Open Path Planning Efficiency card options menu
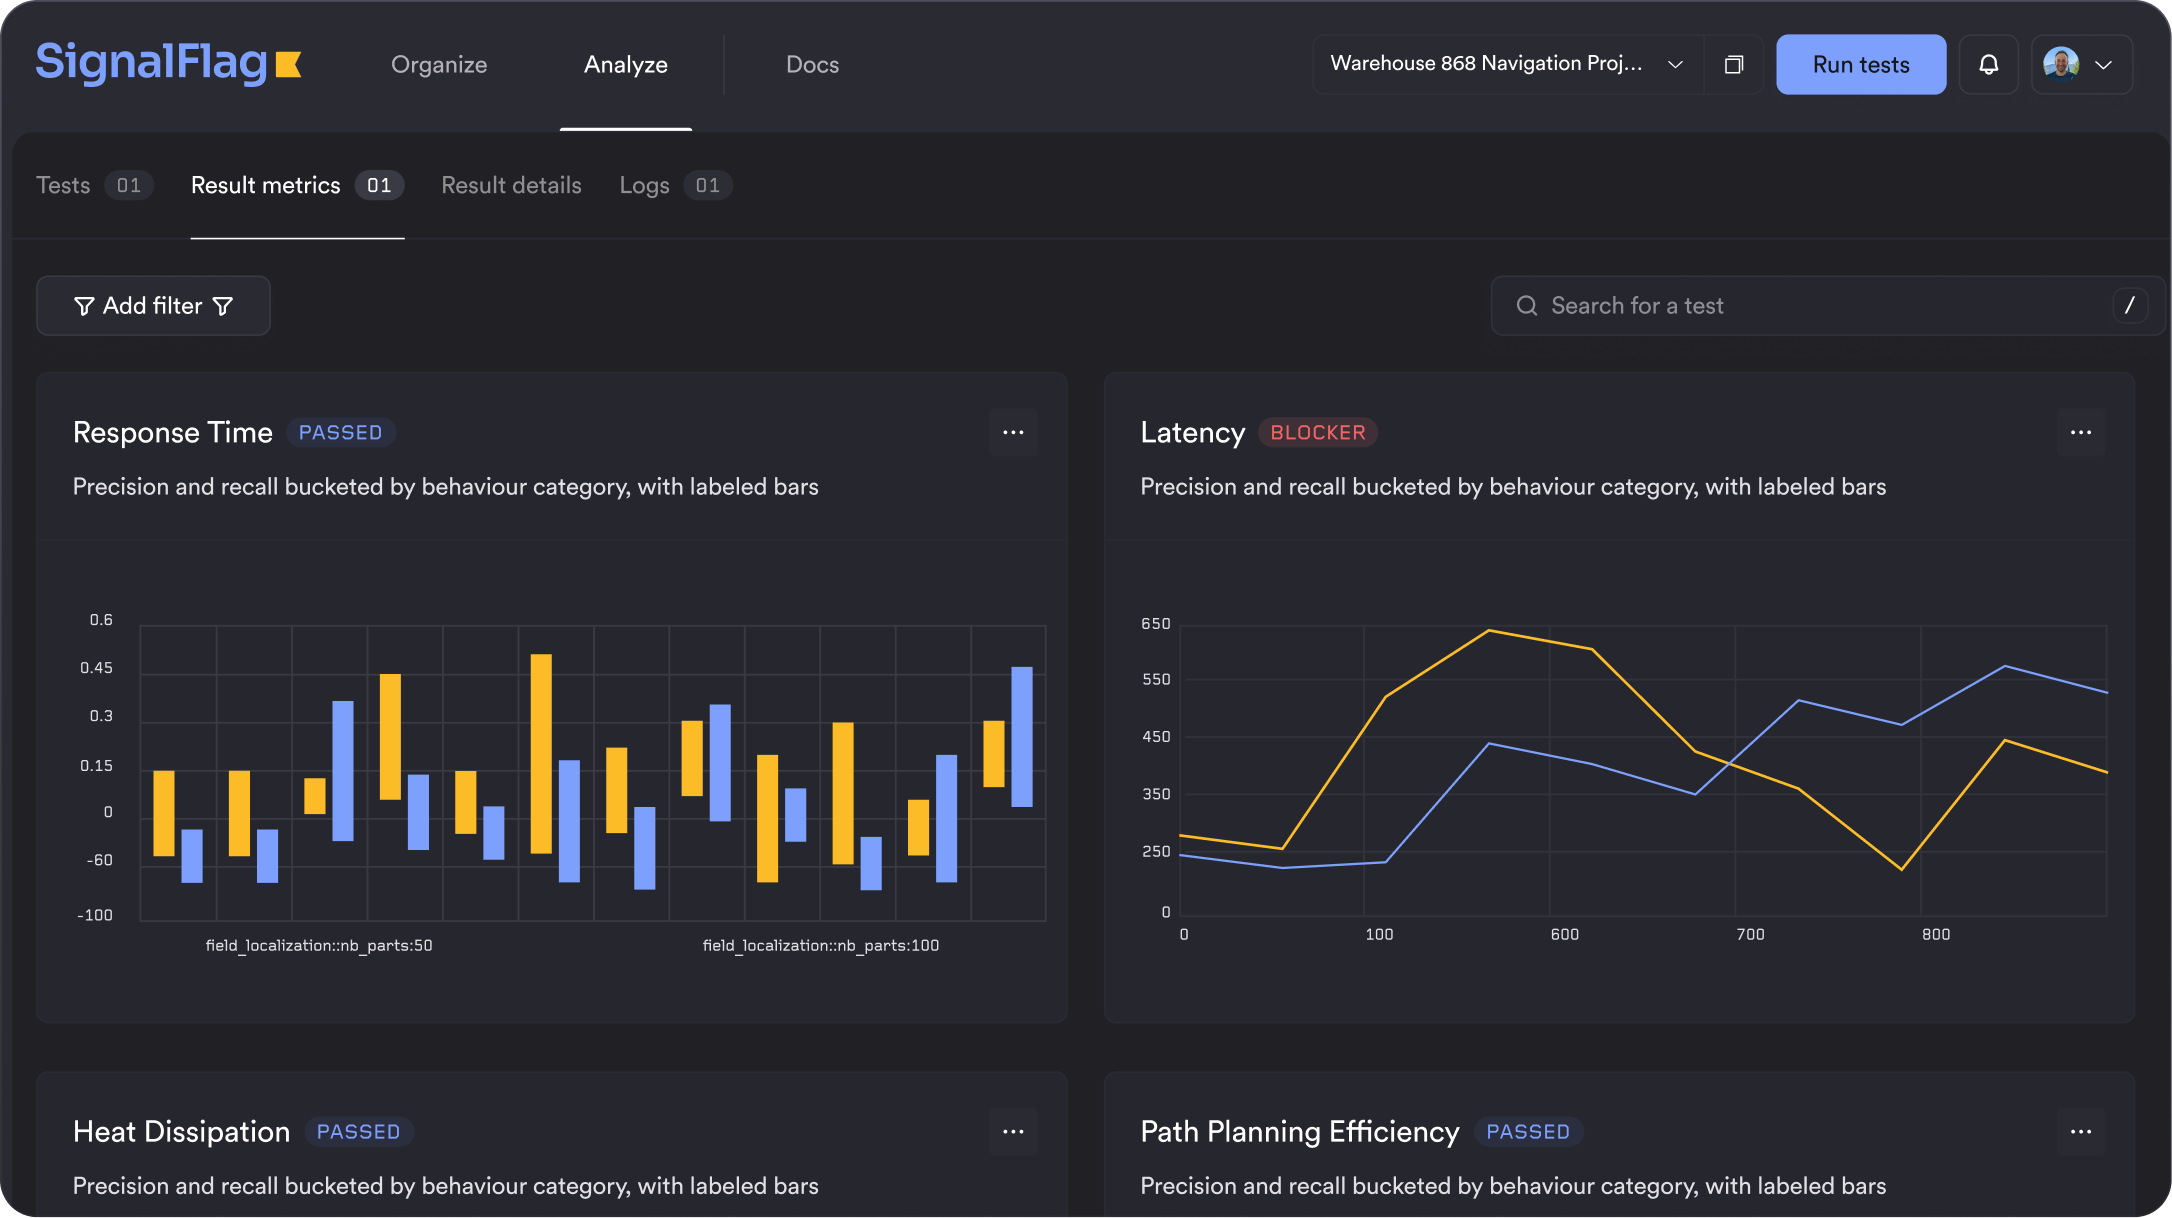 2081,1132
